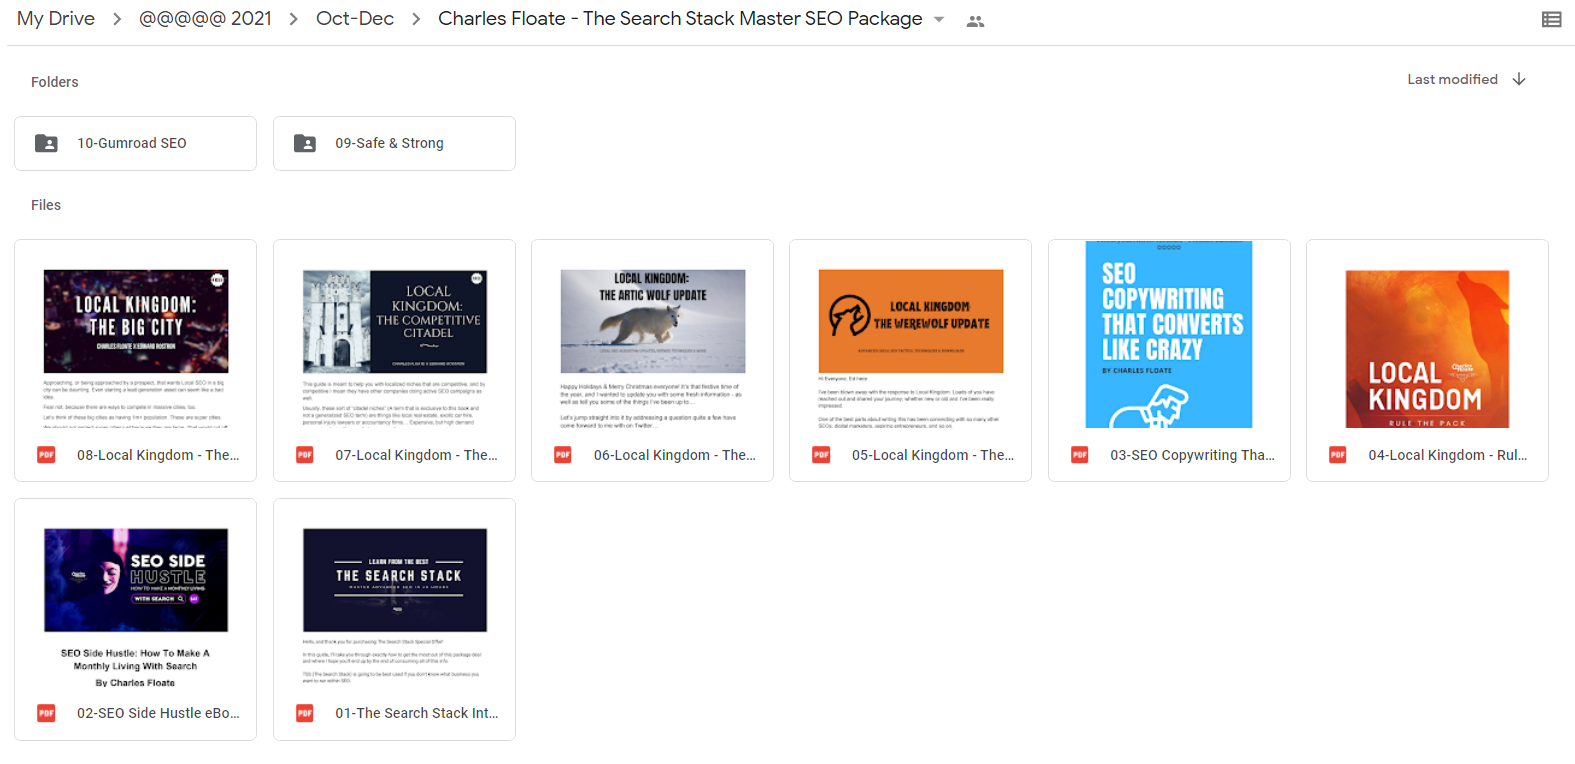The width and height of the screenshot is (1575, 764).
Task: Click file name 08-Local Kingdom - The...
Action: click(x=158, y=455)
